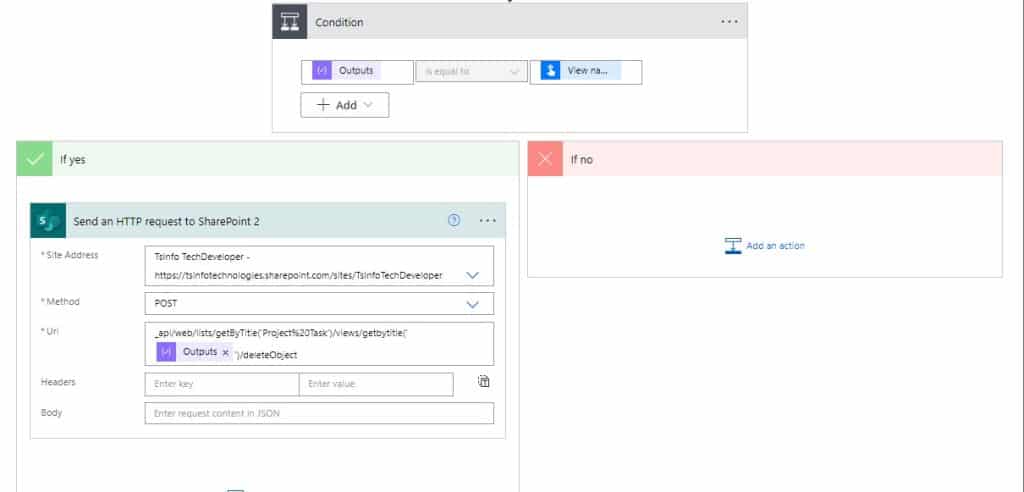Open the 'is equal to' operator dropdown
The width and height of the screenshot is (1024, 492).
point(472,71)
